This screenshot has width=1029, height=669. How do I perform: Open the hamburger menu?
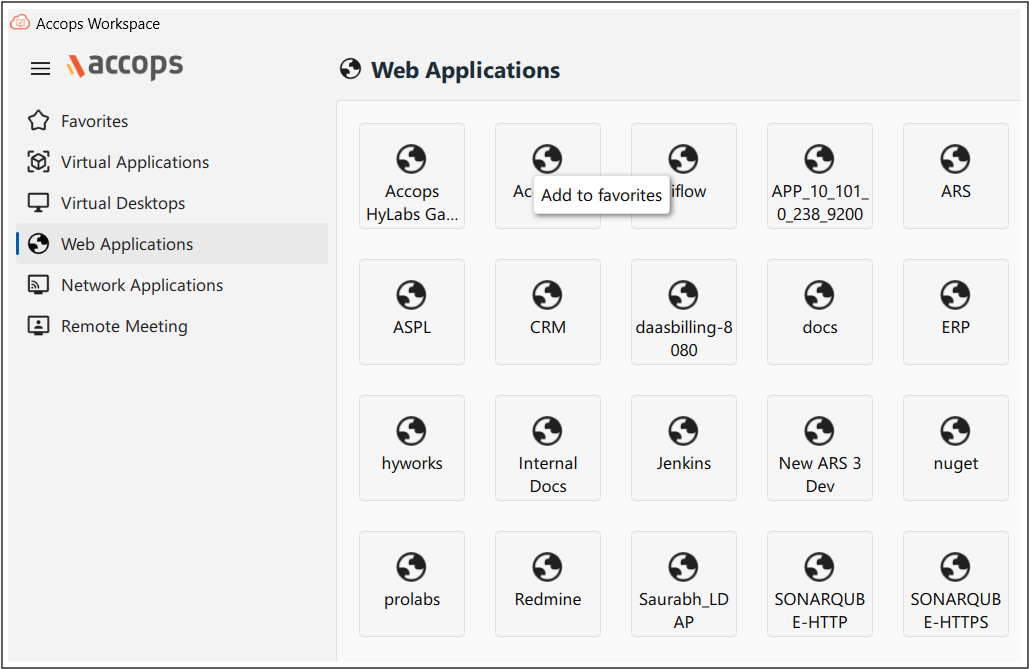tap(41, 68)
